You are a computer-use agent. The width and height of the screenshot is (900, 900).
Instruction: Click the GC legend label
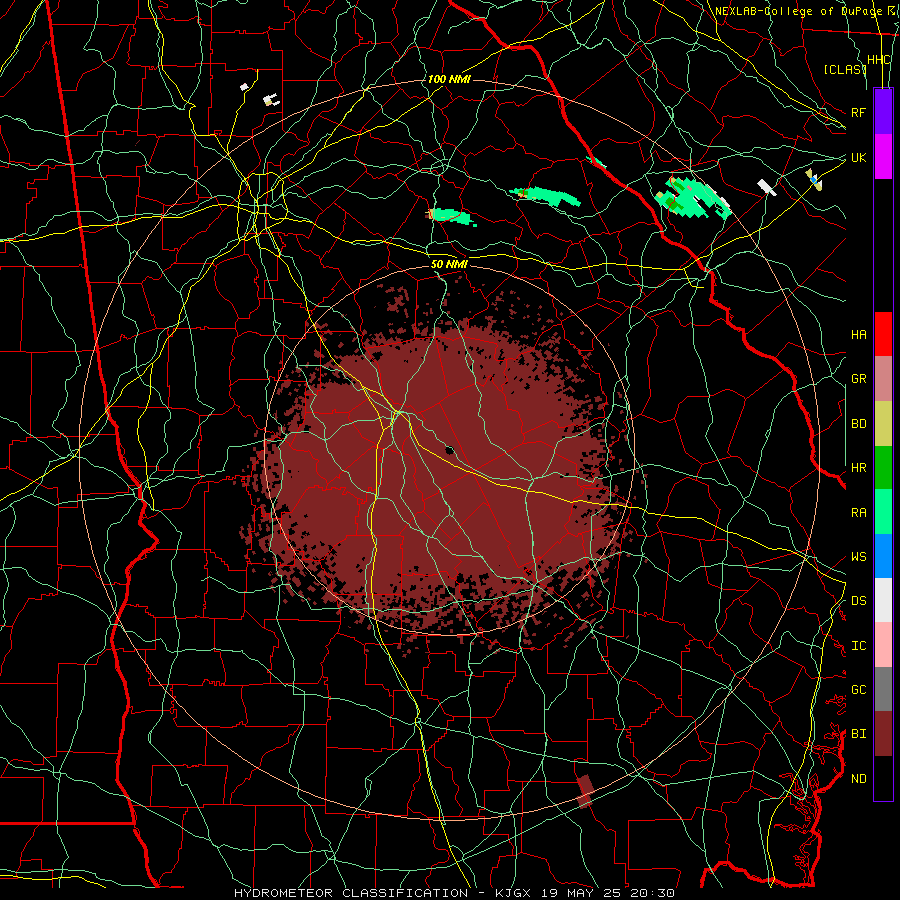(858, 690)
